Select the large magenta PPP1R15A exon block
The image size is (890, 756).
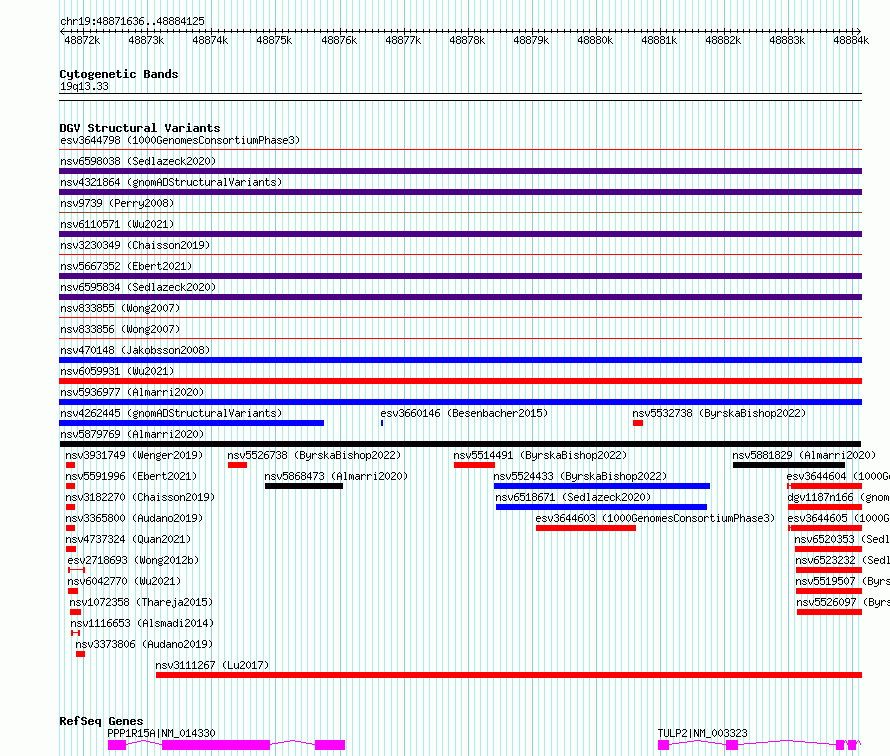tap(216, 745)
